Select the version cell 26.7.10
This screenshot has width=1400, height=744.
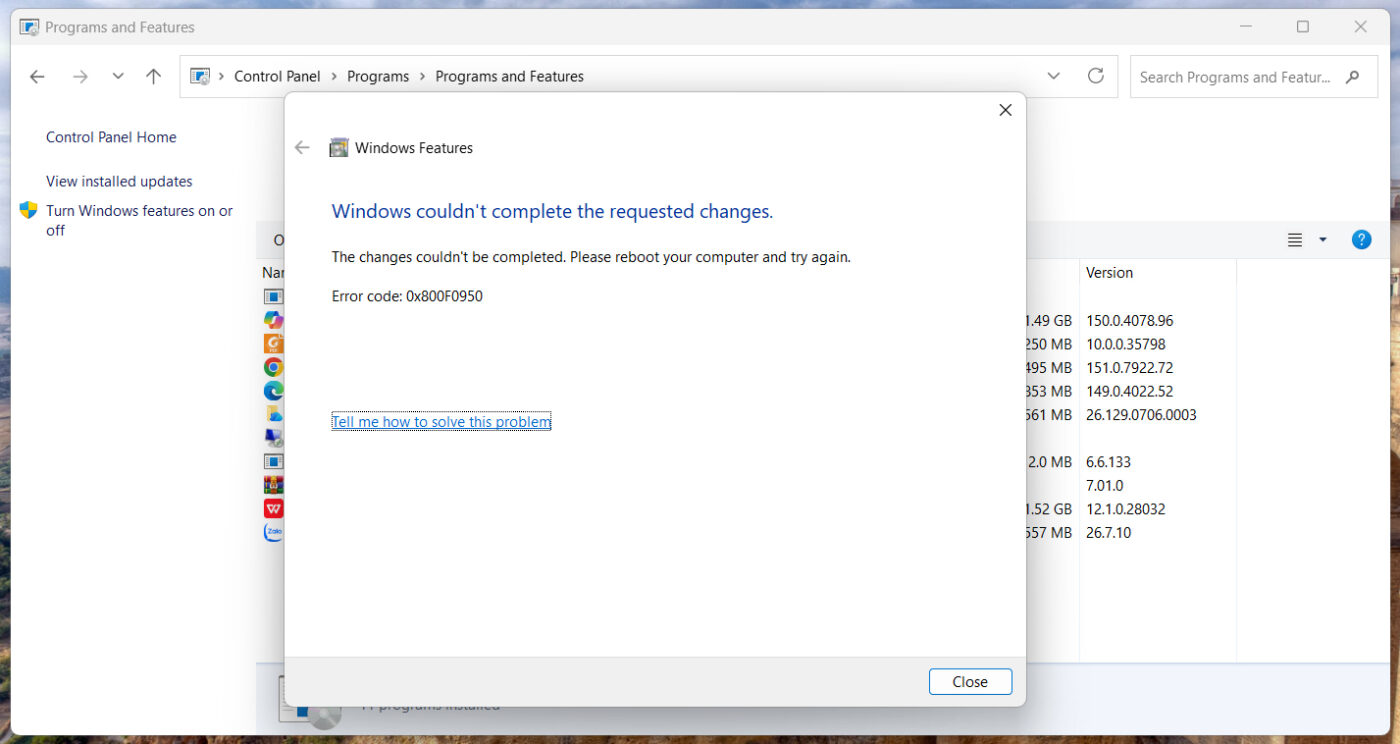pyautogui.click(x=1109, y=533)
